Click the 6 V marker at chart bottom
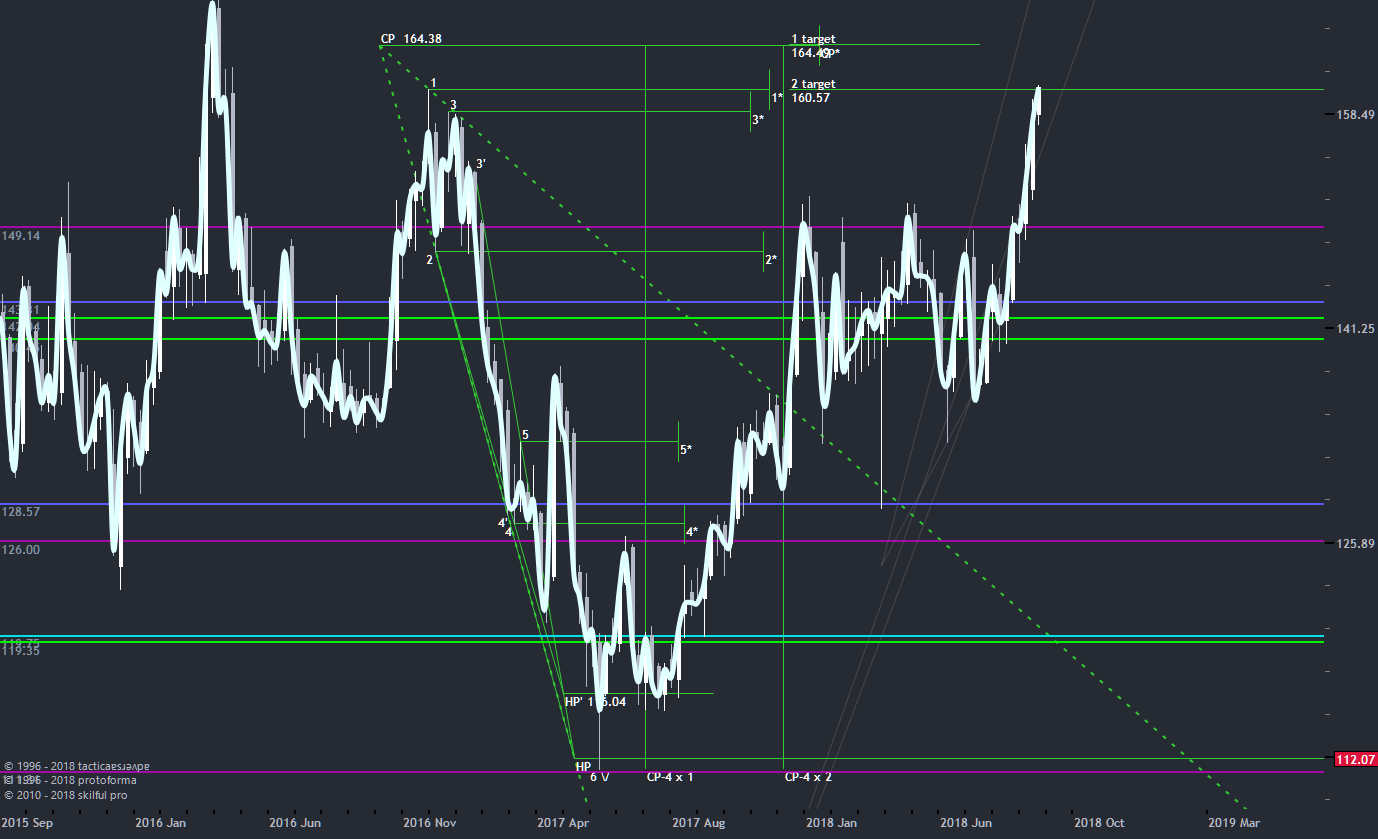This screenshot has height=839, width=1378. (599, 777)
